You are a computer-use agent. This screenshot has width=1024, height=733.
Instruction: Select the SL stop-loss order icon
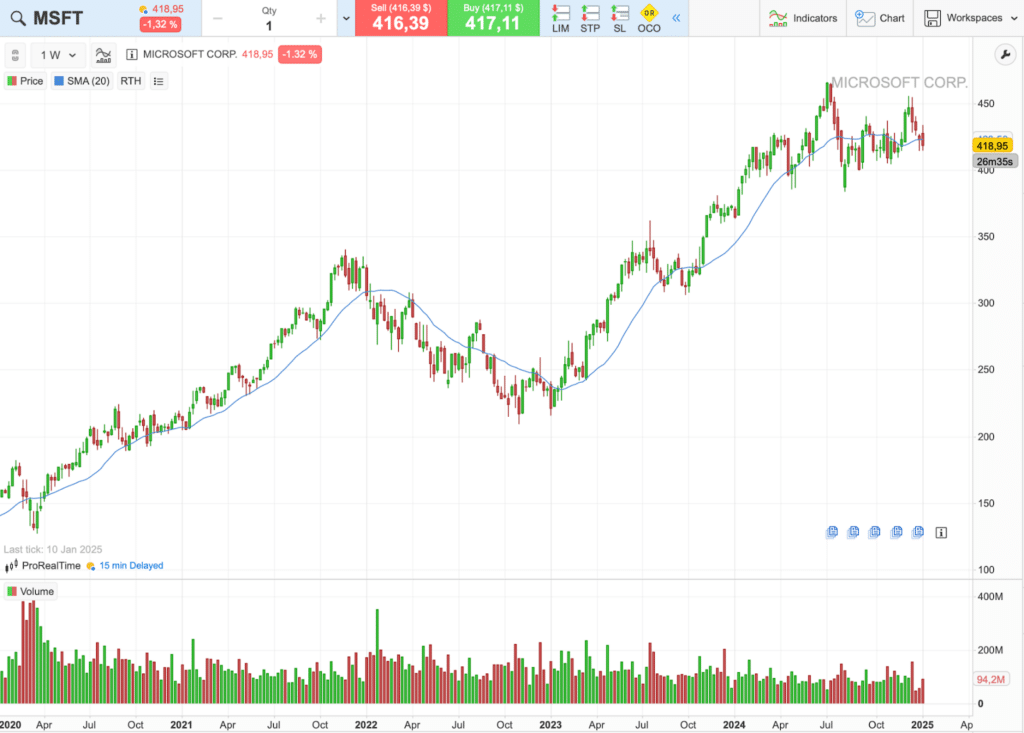620,18
